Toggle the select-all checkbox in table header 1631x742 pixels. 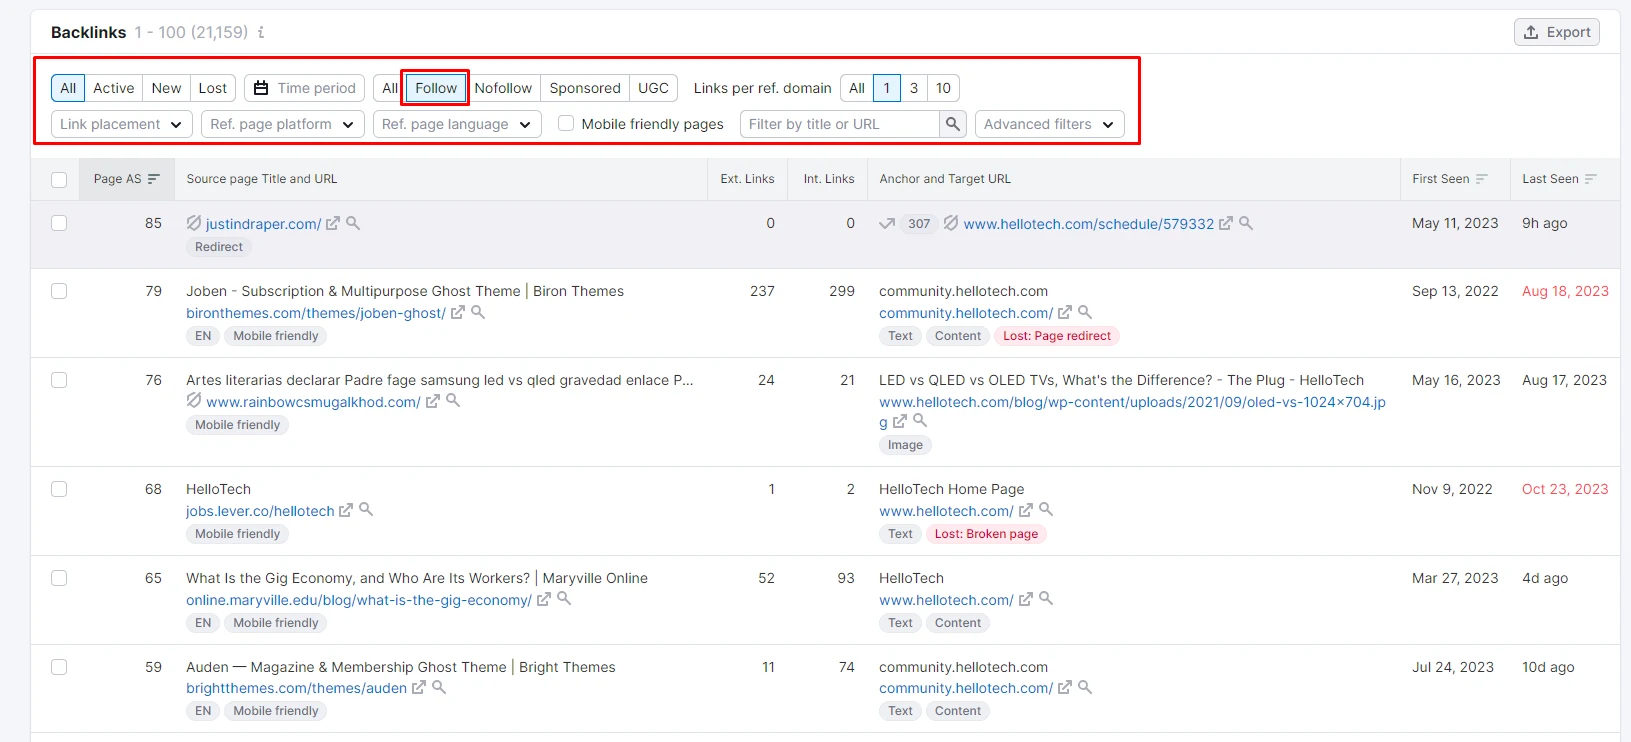tap(59, 180)
